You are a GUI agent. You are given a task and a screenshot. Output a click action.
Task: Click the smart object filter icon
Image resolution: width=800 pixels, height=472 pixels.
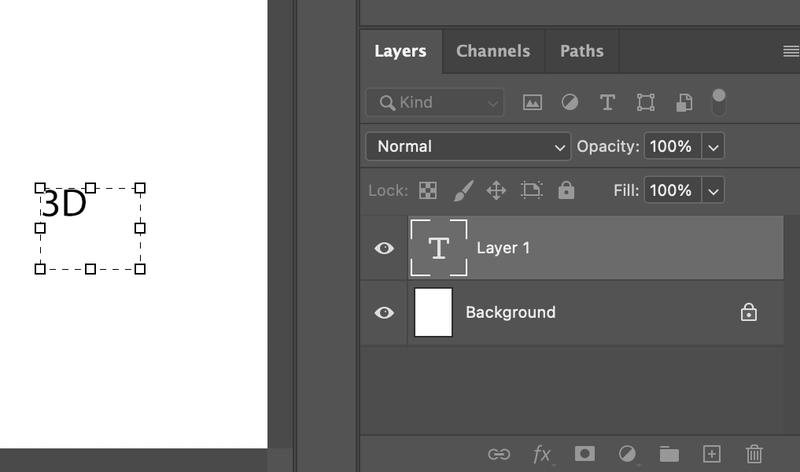684,102
